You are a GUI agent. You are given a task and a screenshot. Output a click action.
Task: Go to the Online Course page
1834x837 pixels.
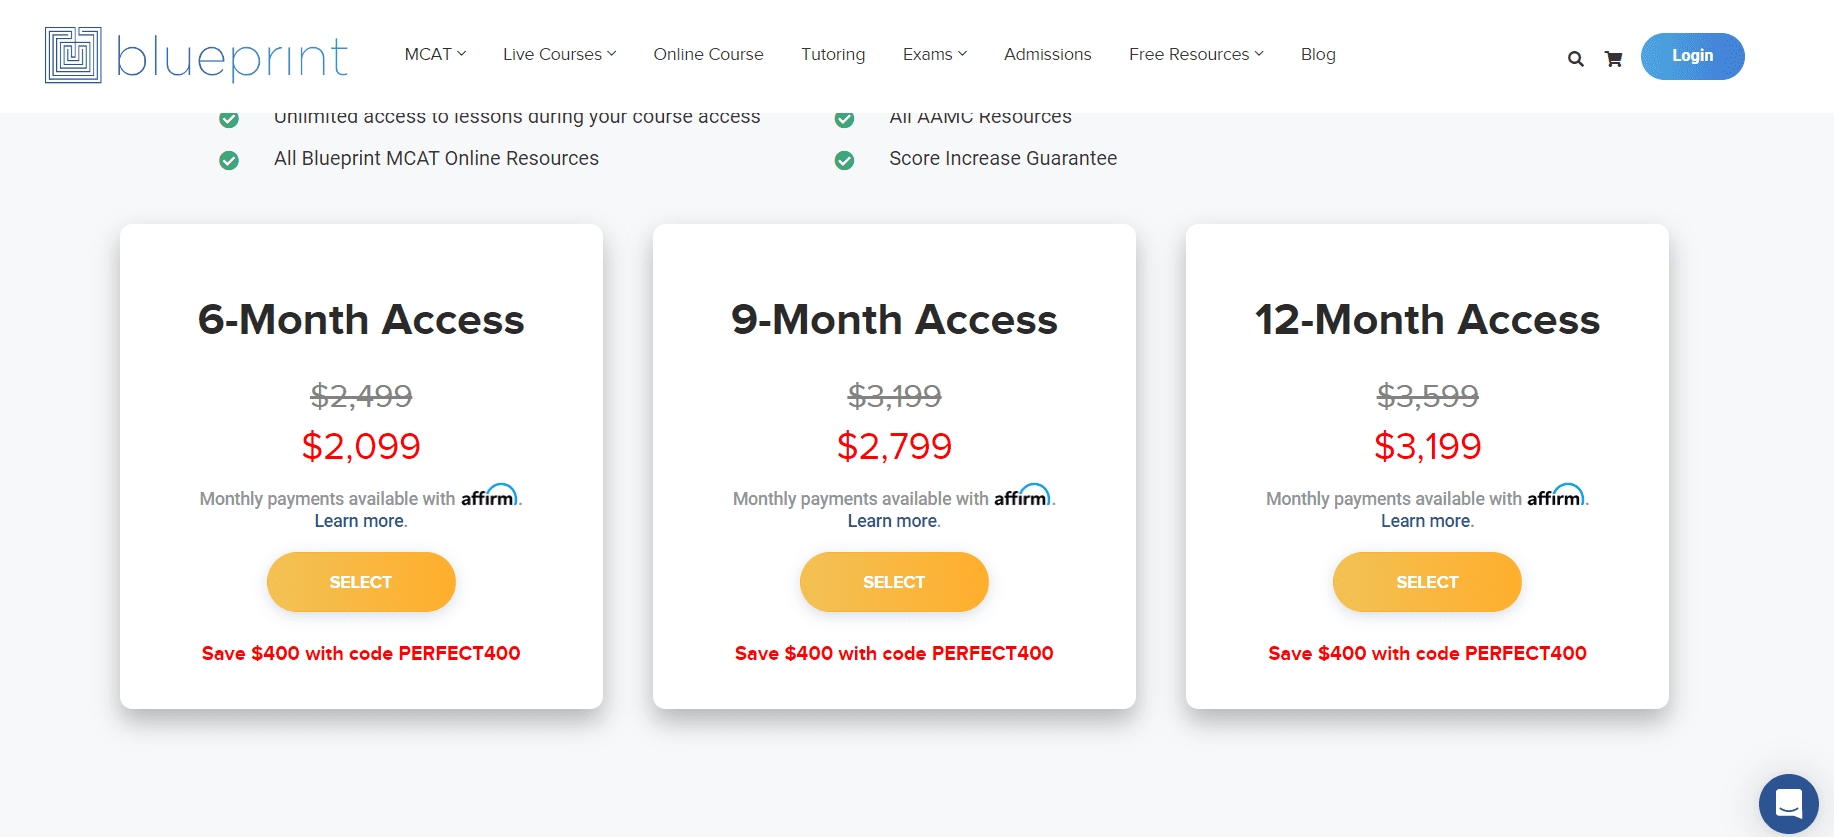pyautogui.click(x=708, y=54)
